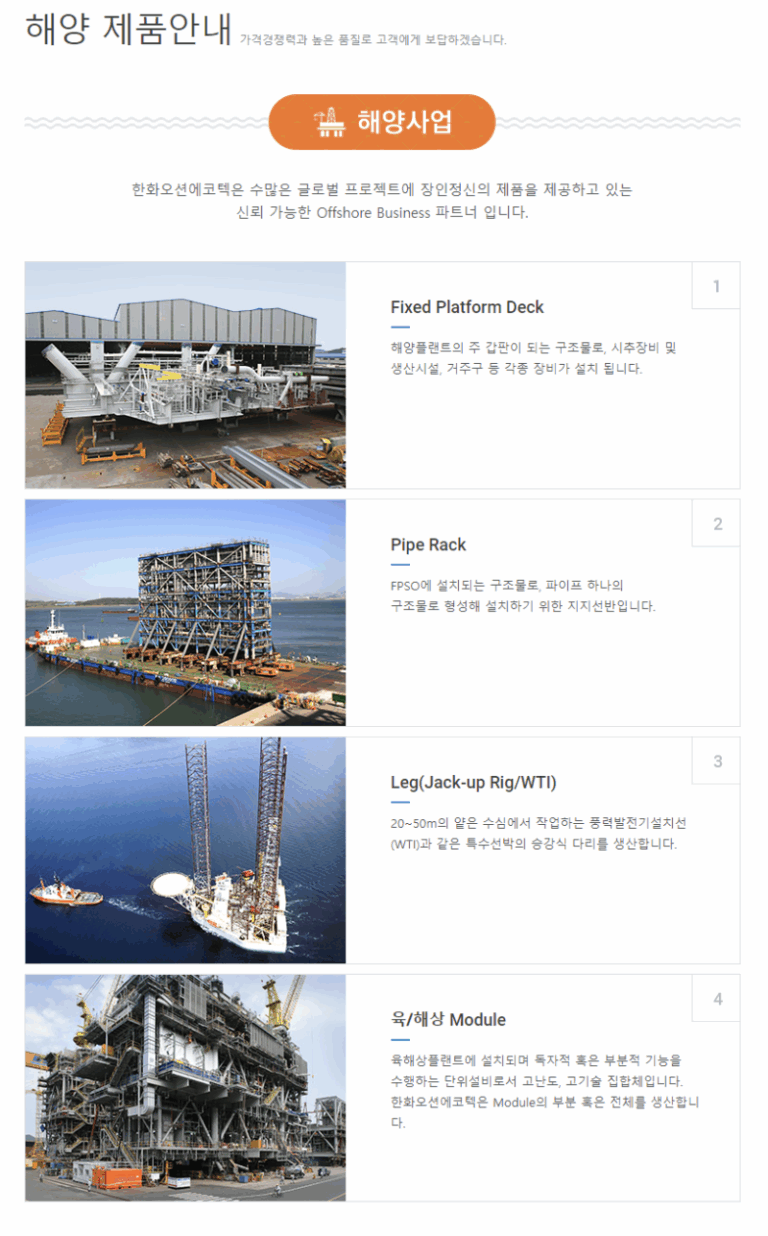
Task: Open the 육/해상 Module photo
Action: tap(185, 1087)
